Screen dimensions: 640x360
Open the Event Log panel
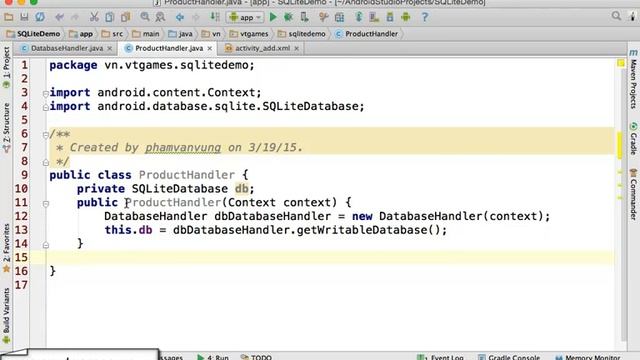pos(441,357)
